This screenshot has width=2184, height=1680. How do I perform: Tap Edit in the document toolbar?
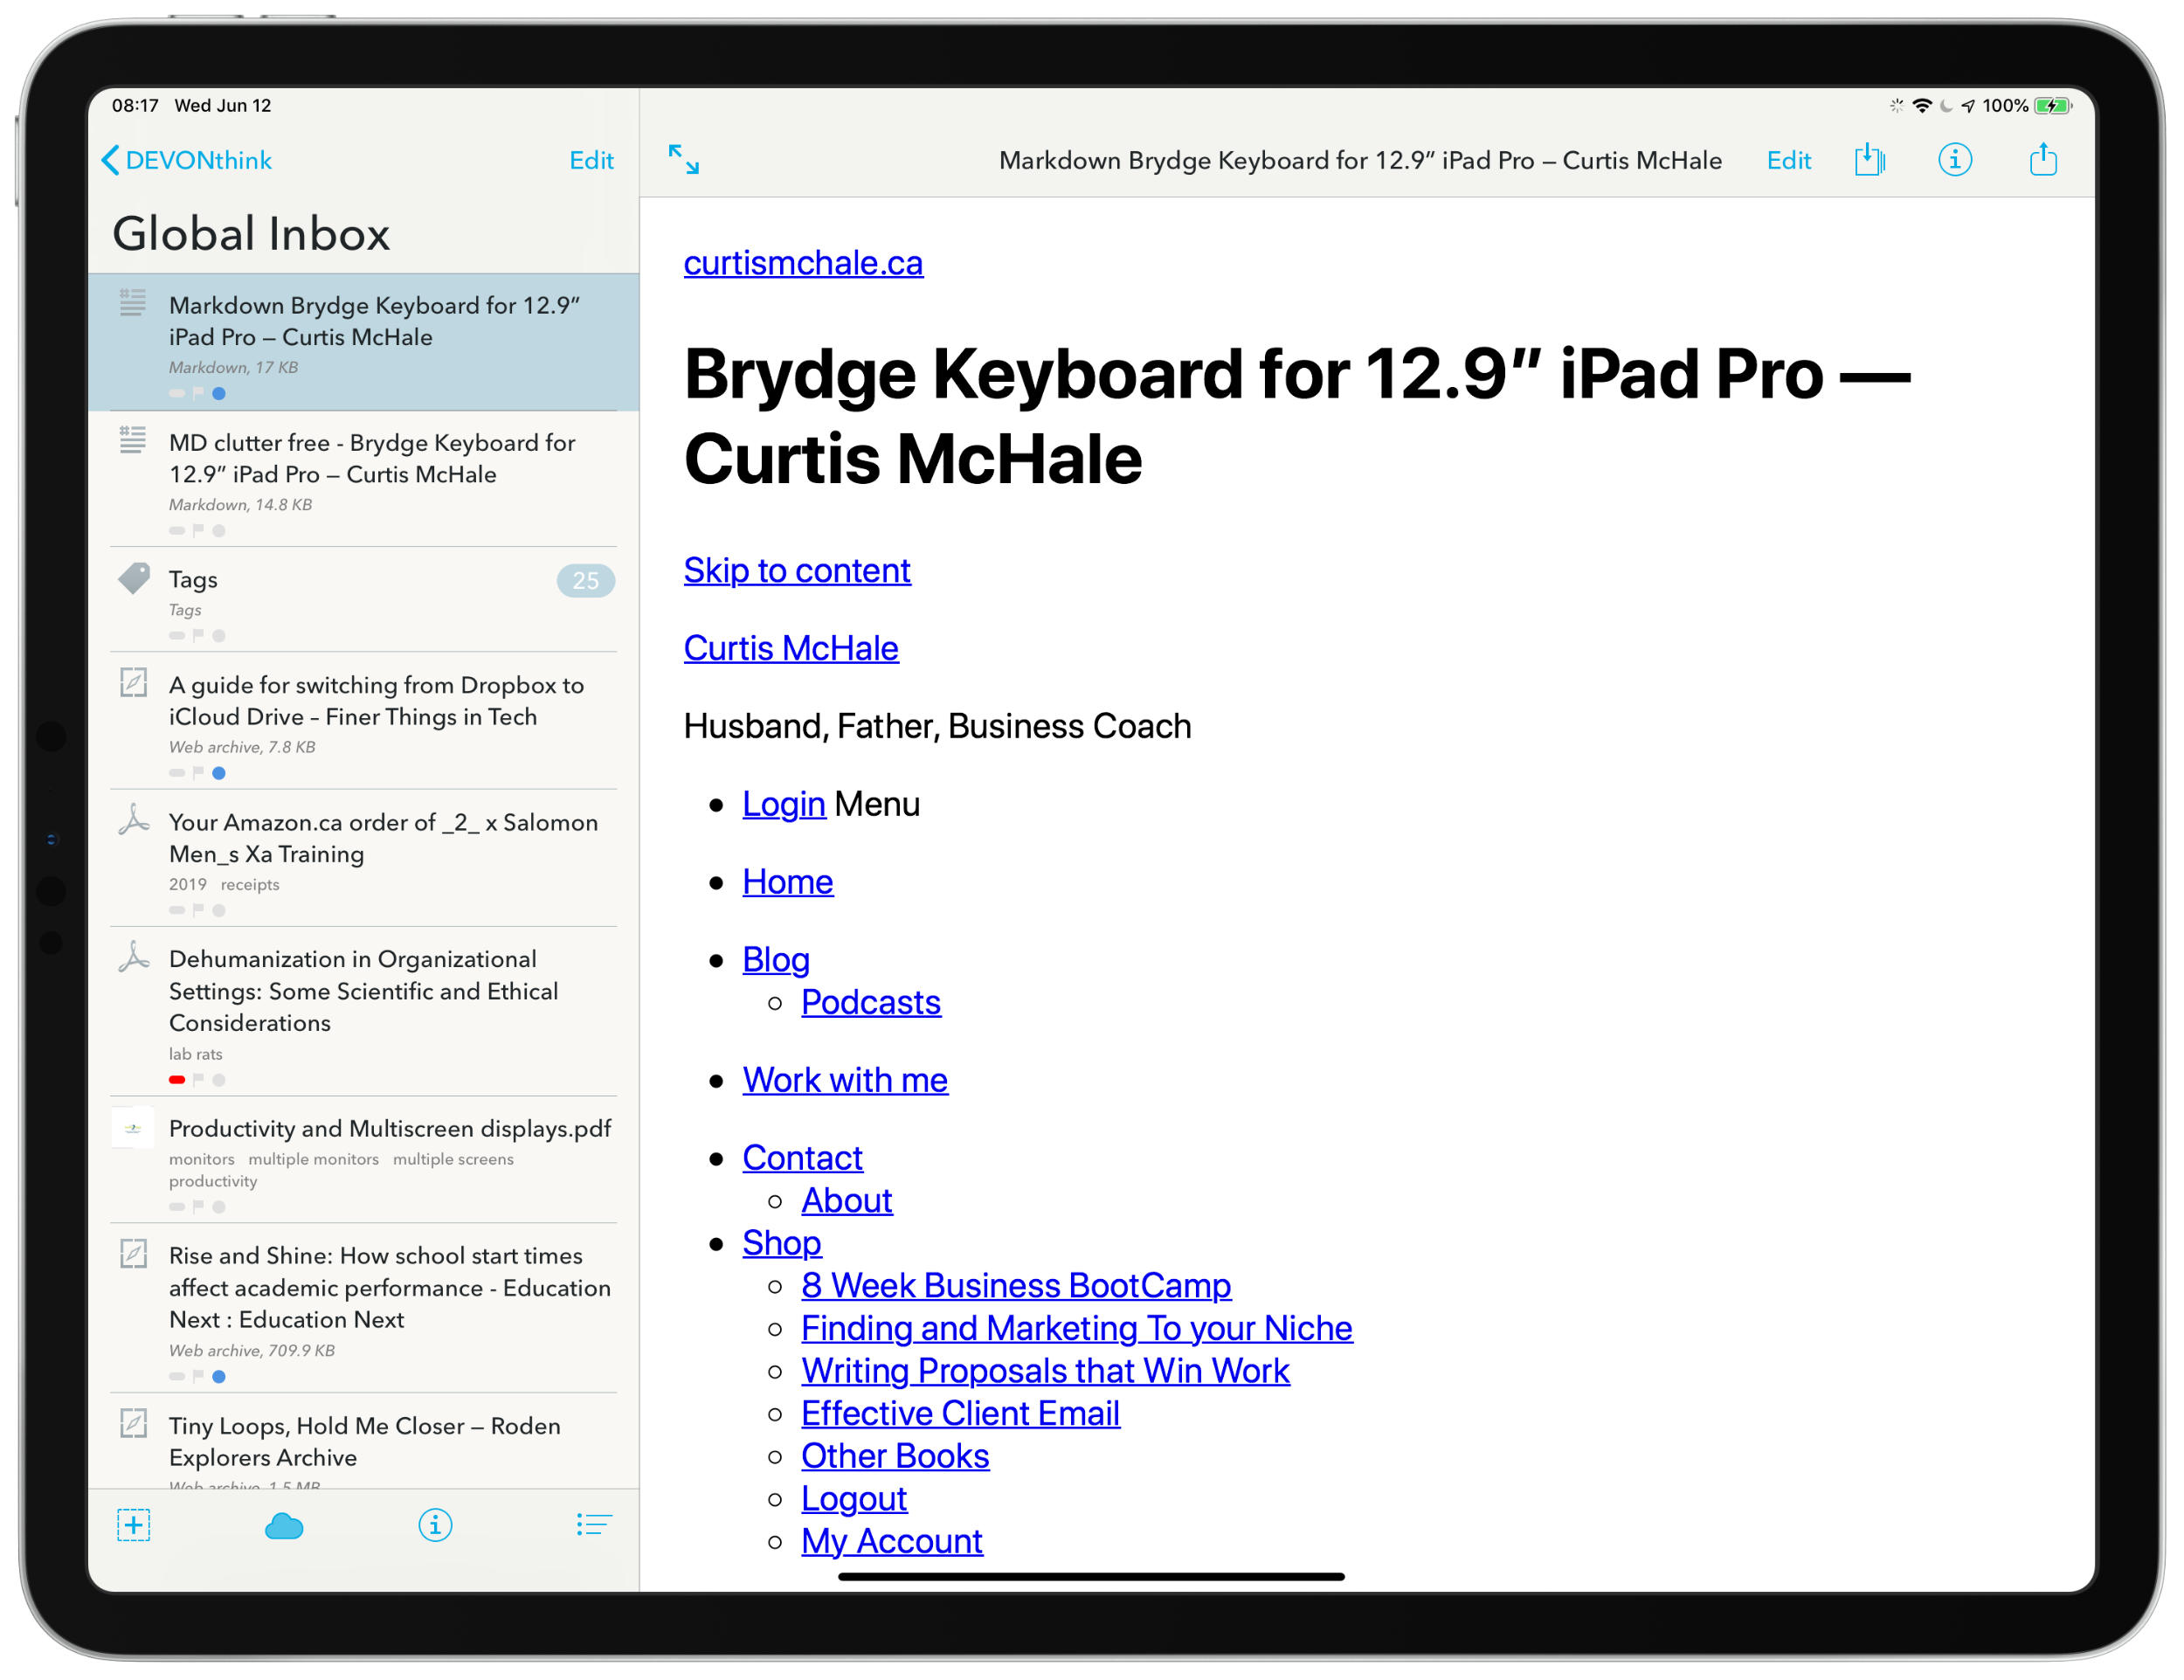[x=1788, y=160]
